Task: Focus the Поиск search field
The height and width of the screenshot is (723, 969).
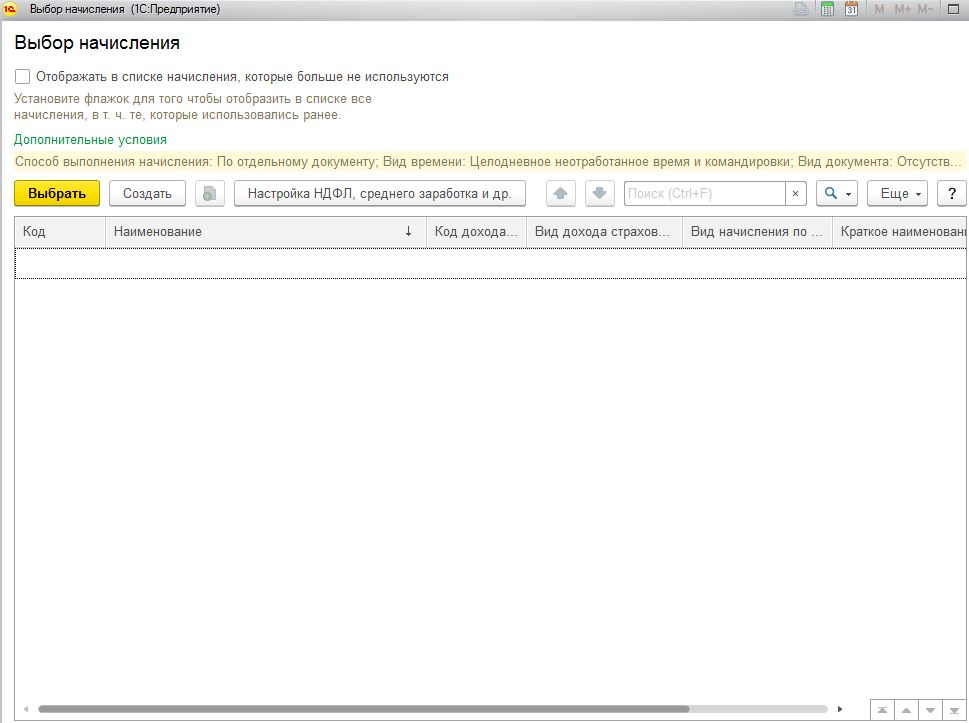Action: tap(705, 193)
